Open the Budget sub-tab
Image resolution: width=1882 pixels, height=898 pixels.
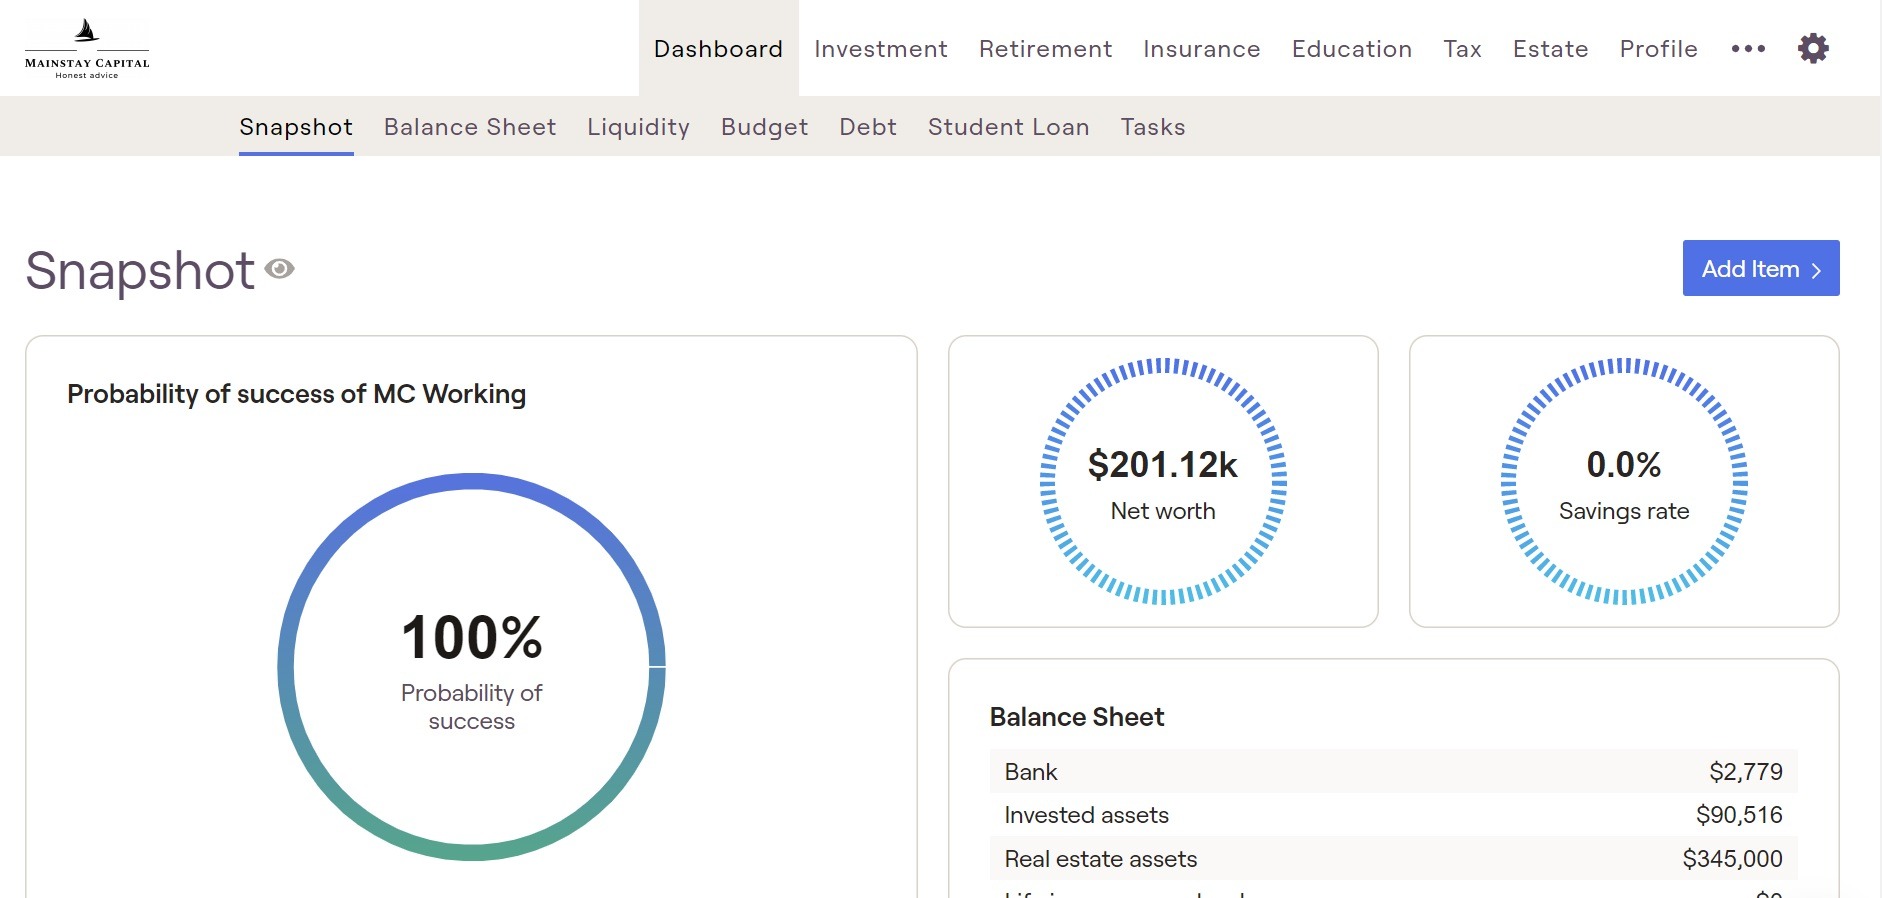tap(764, 127)
